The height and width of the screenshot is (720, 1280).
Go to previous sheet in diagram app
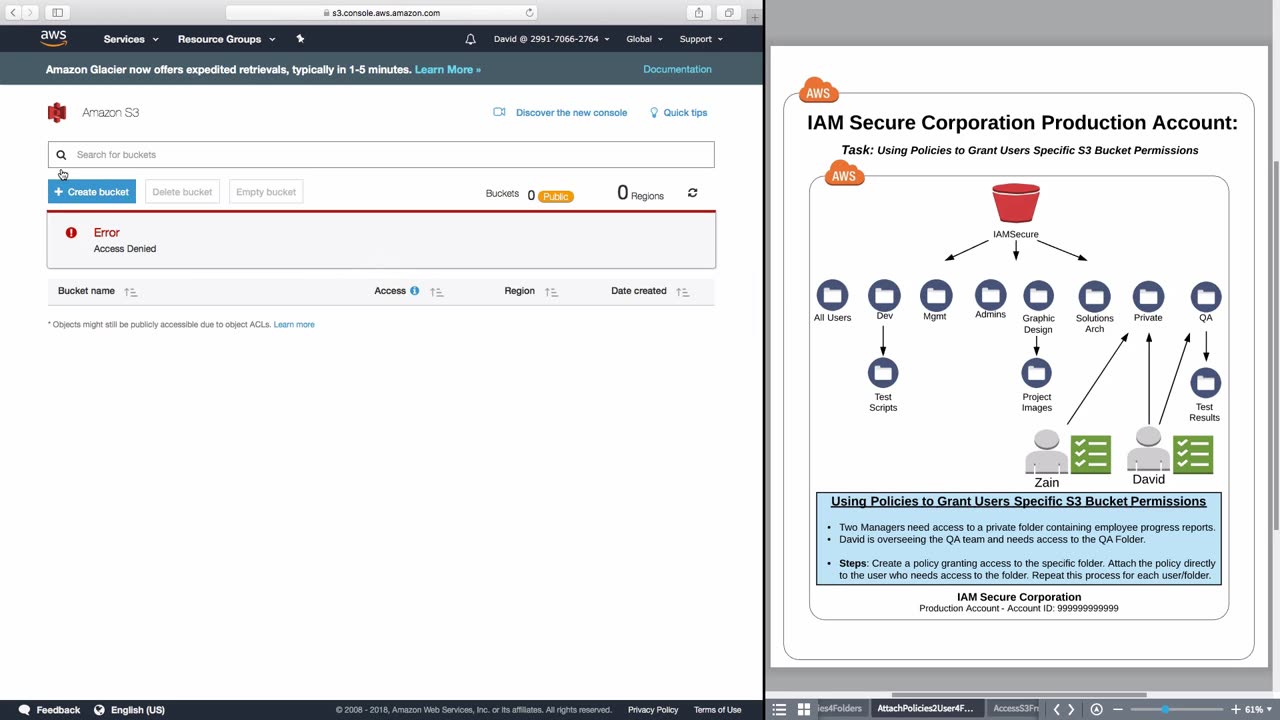(1056, 709)
